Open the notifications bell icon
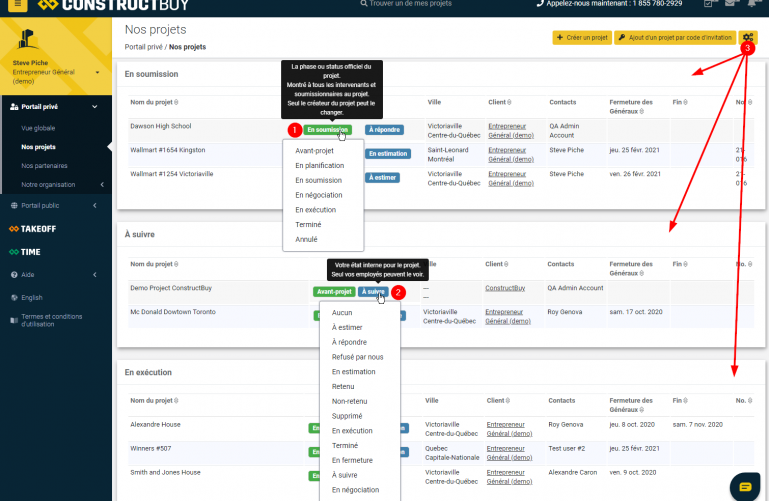The height and width of the screenshot is (501, 769). [x=752, y=3]
